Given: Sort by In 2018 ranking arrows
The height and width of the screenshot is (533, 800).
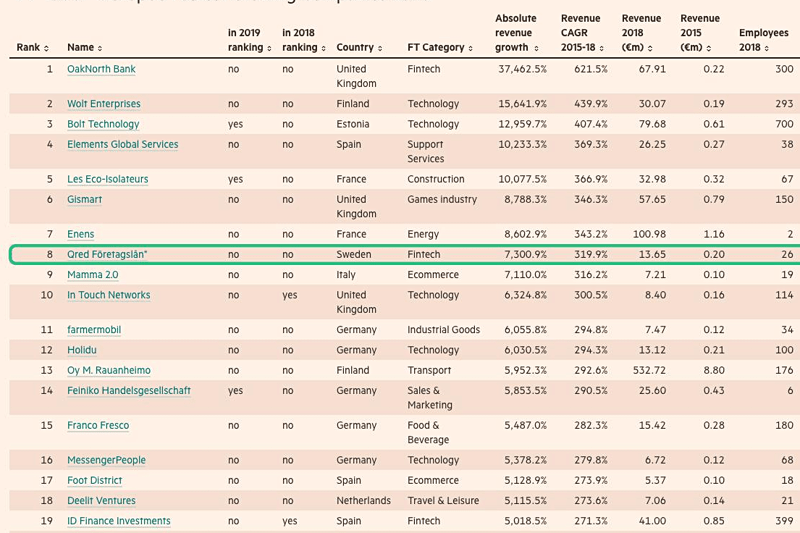Looking at the screenshot, I should pos(323,48).
